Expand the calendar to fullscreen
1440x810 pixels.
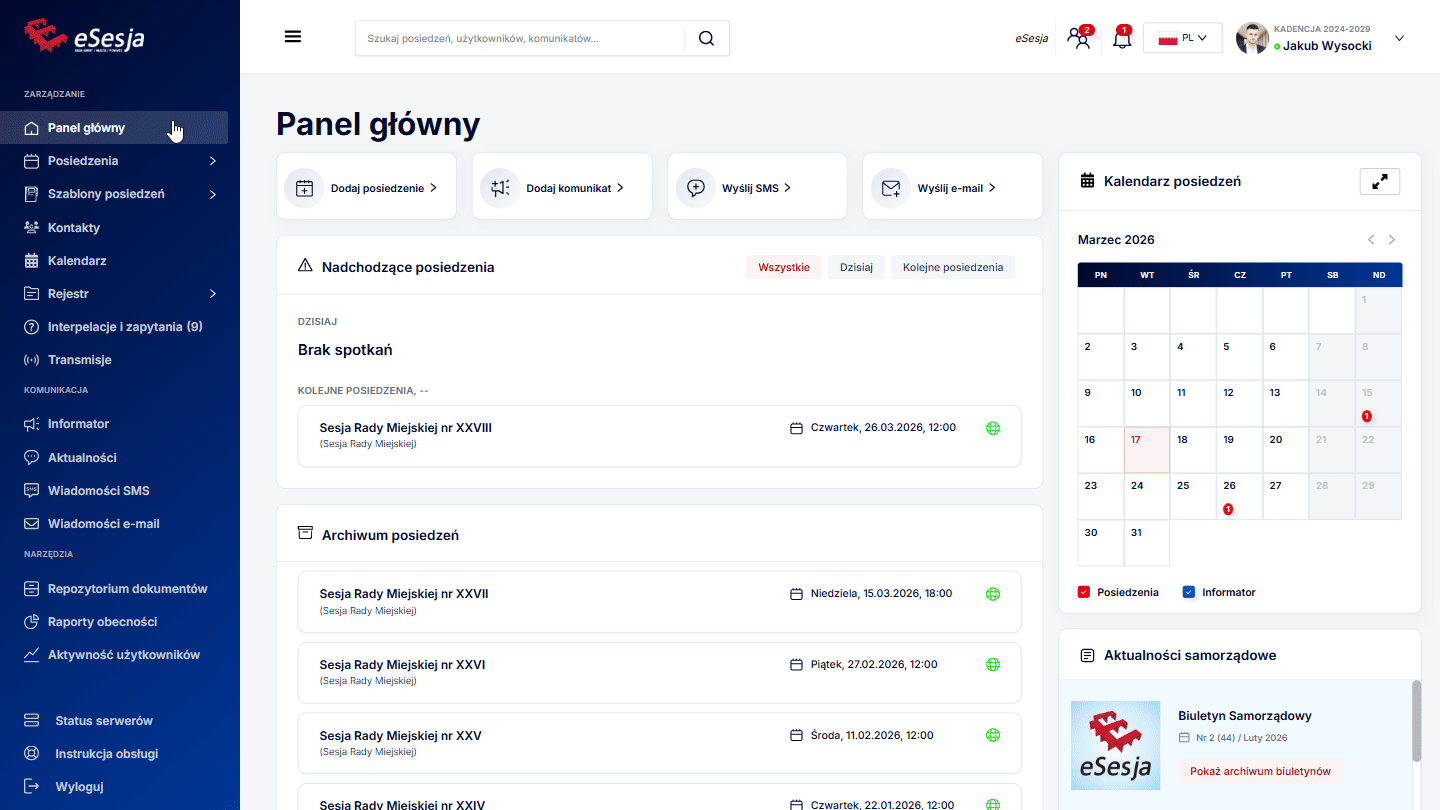pos(1379,181)
